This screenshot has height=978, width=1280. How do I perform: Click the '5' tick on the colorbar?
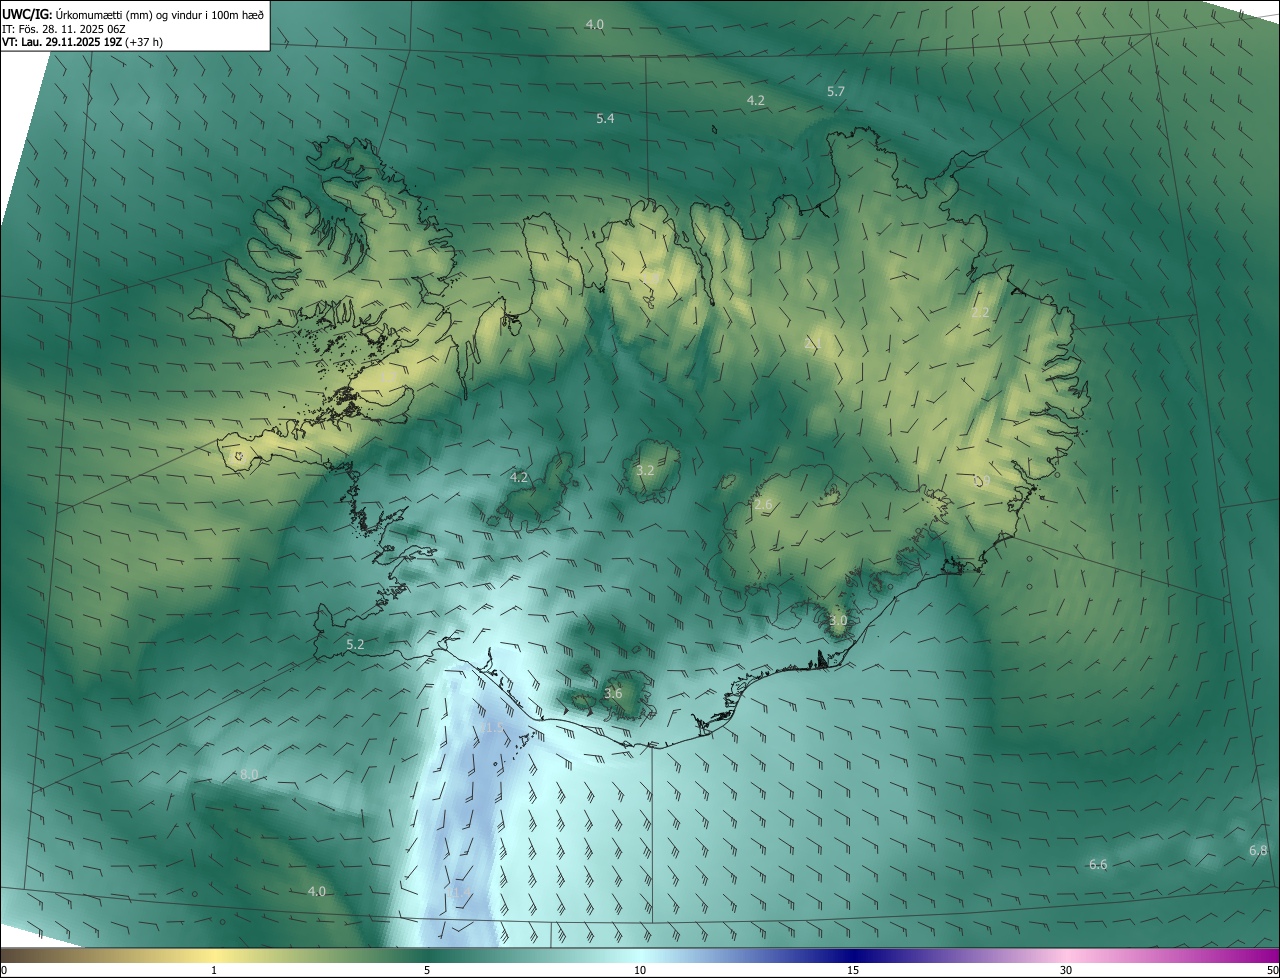tap(427, 970)
